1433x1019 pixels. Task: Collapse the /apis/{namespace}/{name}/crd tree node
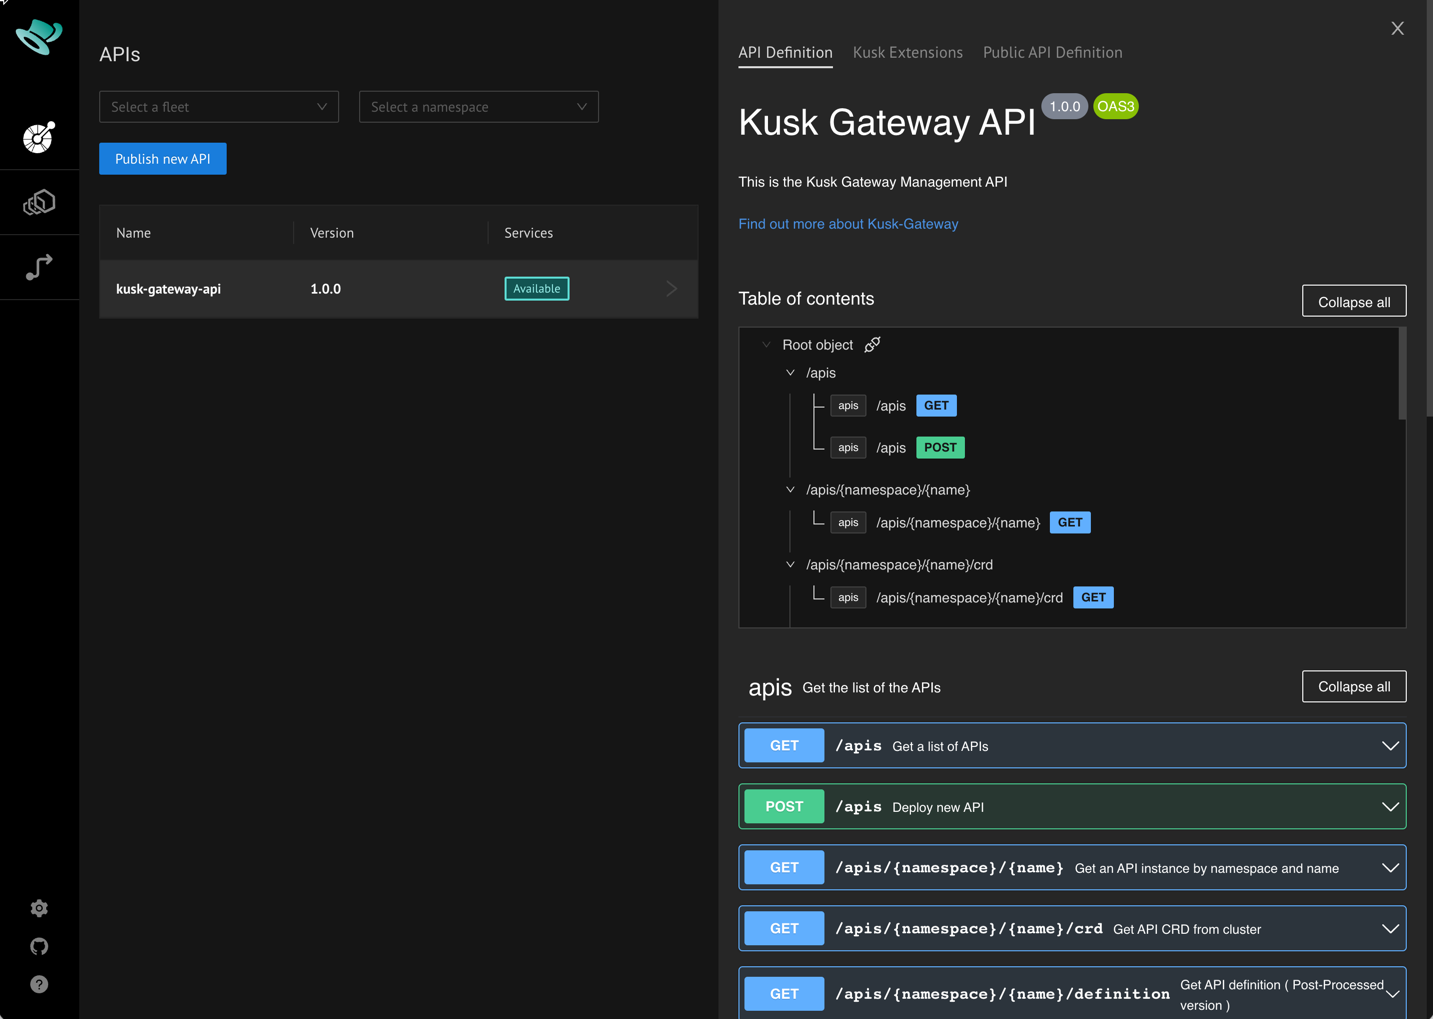click(790, 565)
